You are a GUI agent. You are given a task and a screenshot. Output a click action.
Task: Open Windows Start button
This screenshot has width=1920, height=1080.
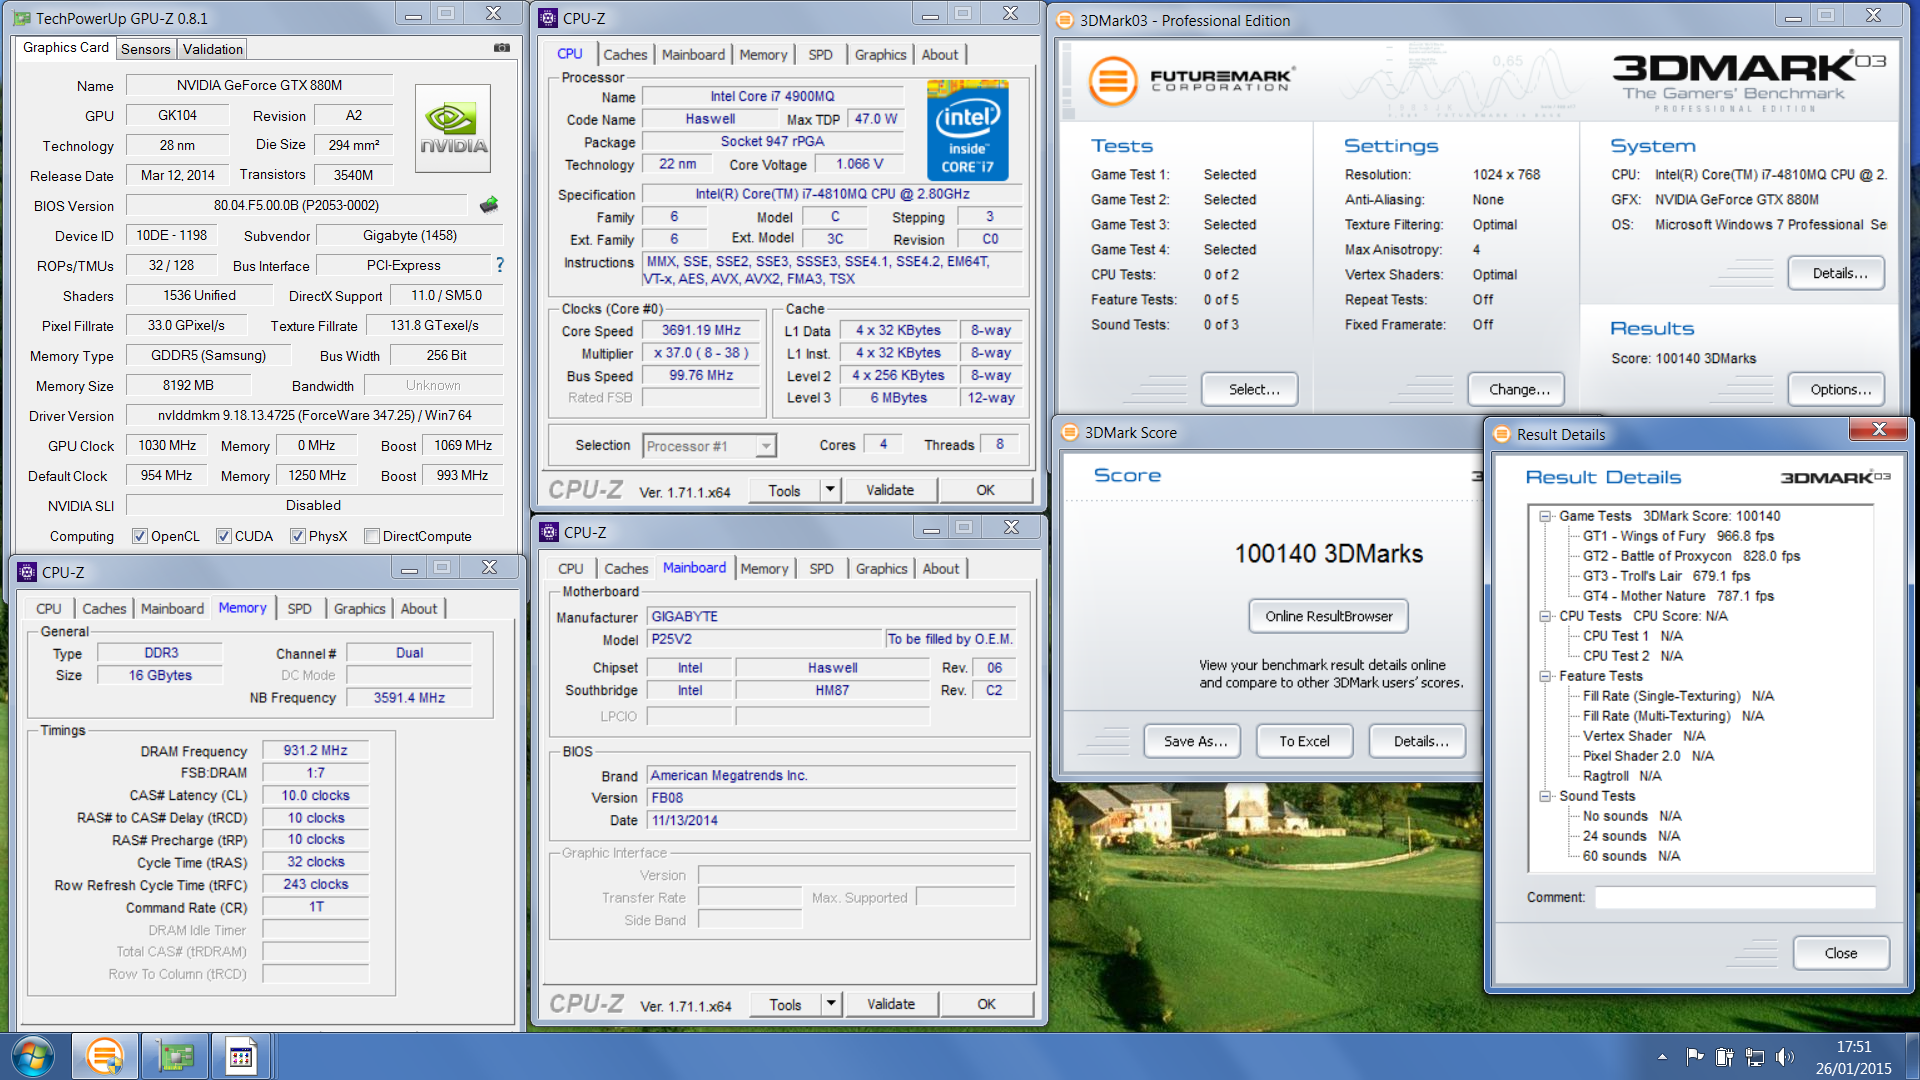pyautogui.click(x=32, y=1056)
